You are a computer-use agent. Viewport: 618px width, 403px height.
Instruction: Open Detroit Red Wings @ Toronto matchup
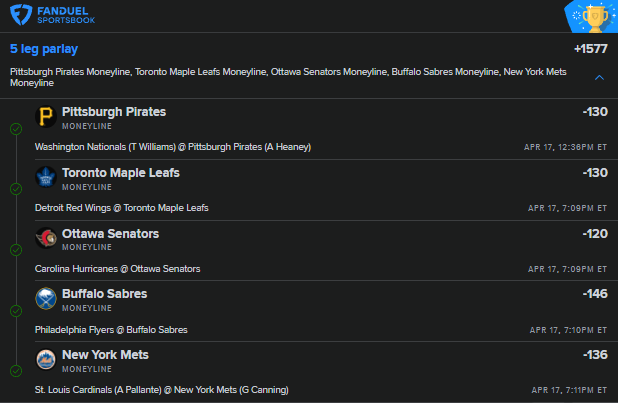(x=121, y=208)
